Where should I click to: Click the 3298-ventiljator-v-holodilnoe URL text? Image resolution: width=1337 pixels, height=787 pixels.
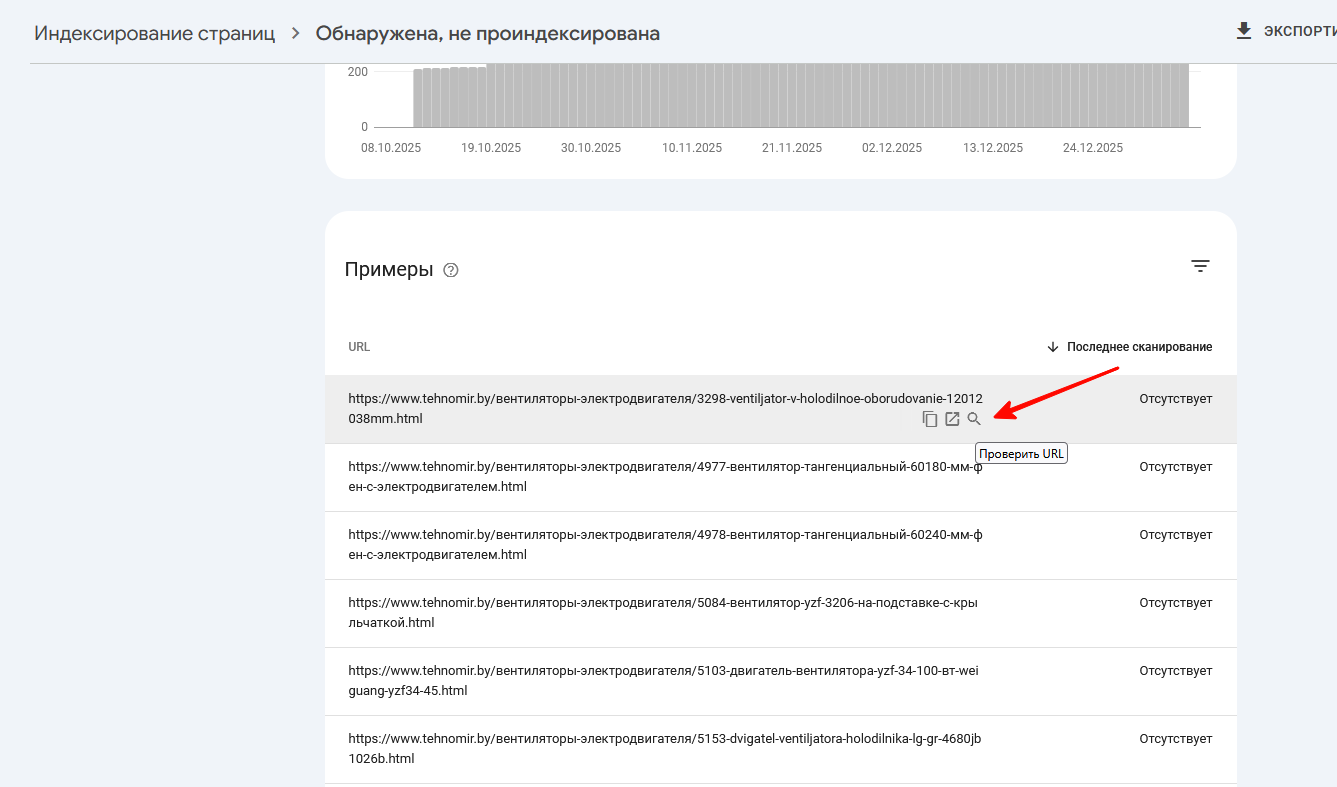pyautogui.click(x=665, y=408)
